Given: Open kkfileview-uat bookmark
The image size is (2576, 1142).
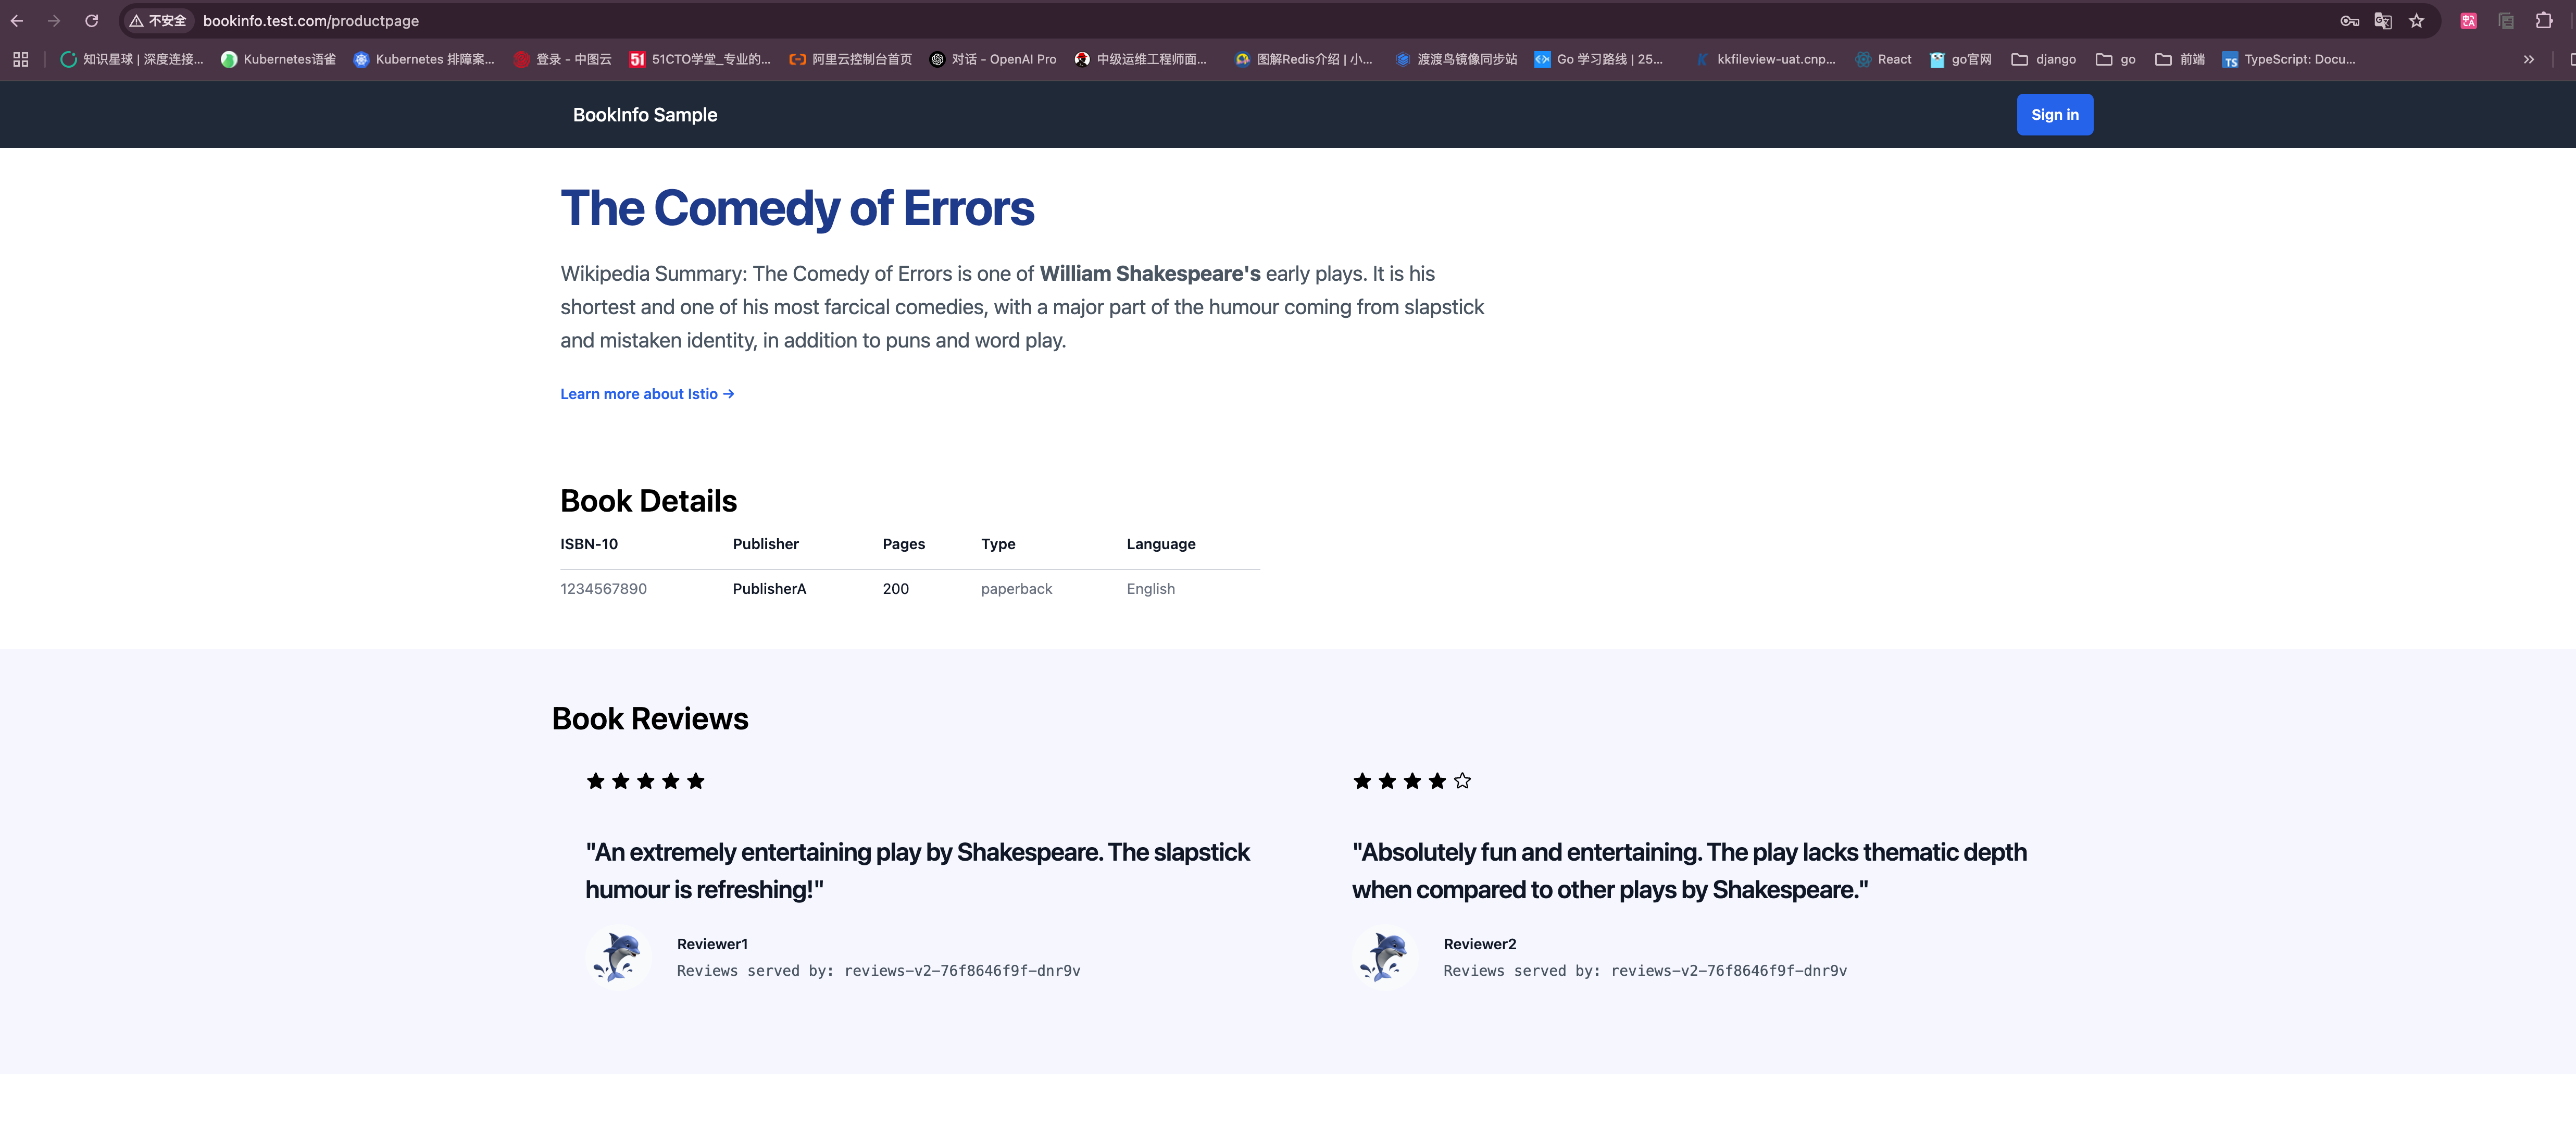Looking at the screenshot, I should pos(1765,60).
